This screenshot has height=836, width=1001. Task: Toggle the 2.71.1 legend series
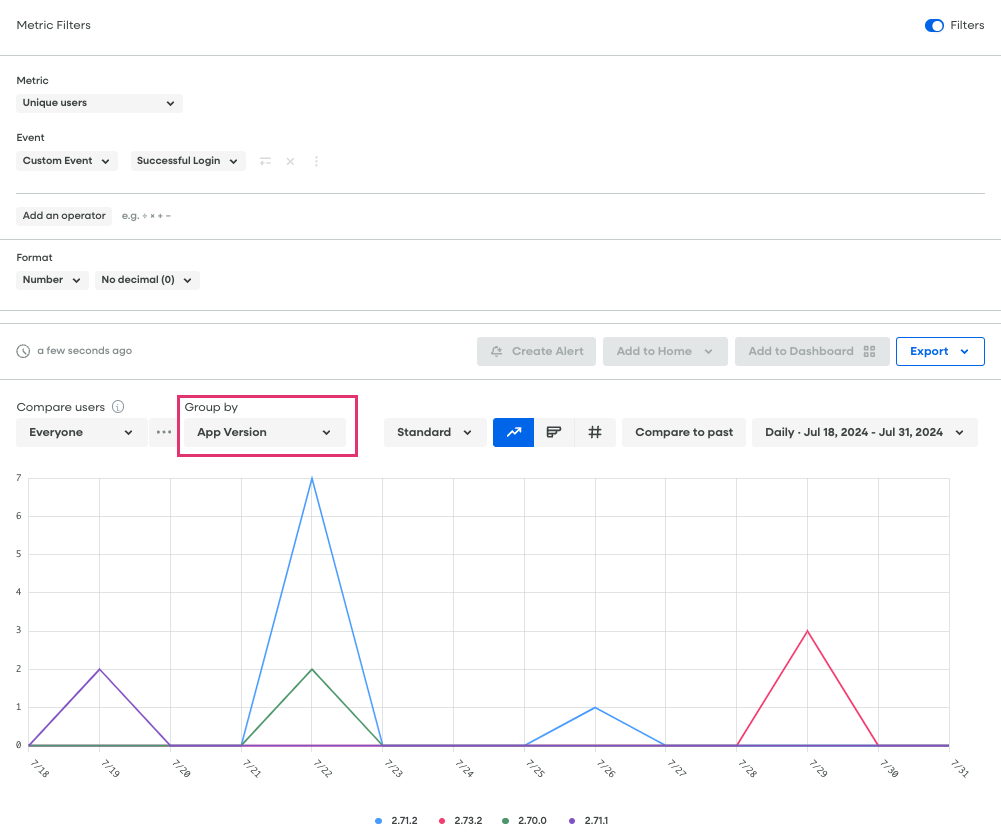588,821
